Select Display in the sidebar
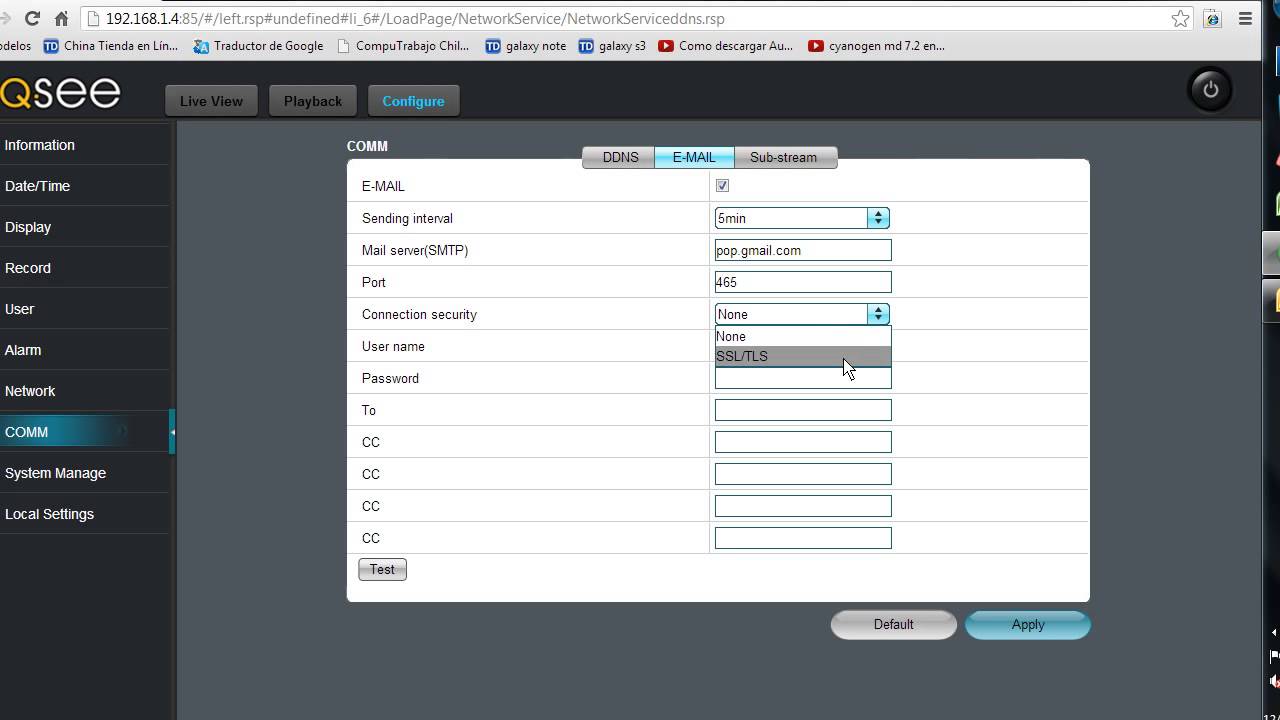This screenshot has width=1280, height=720. pyautogui.click(x=85, y=227)
